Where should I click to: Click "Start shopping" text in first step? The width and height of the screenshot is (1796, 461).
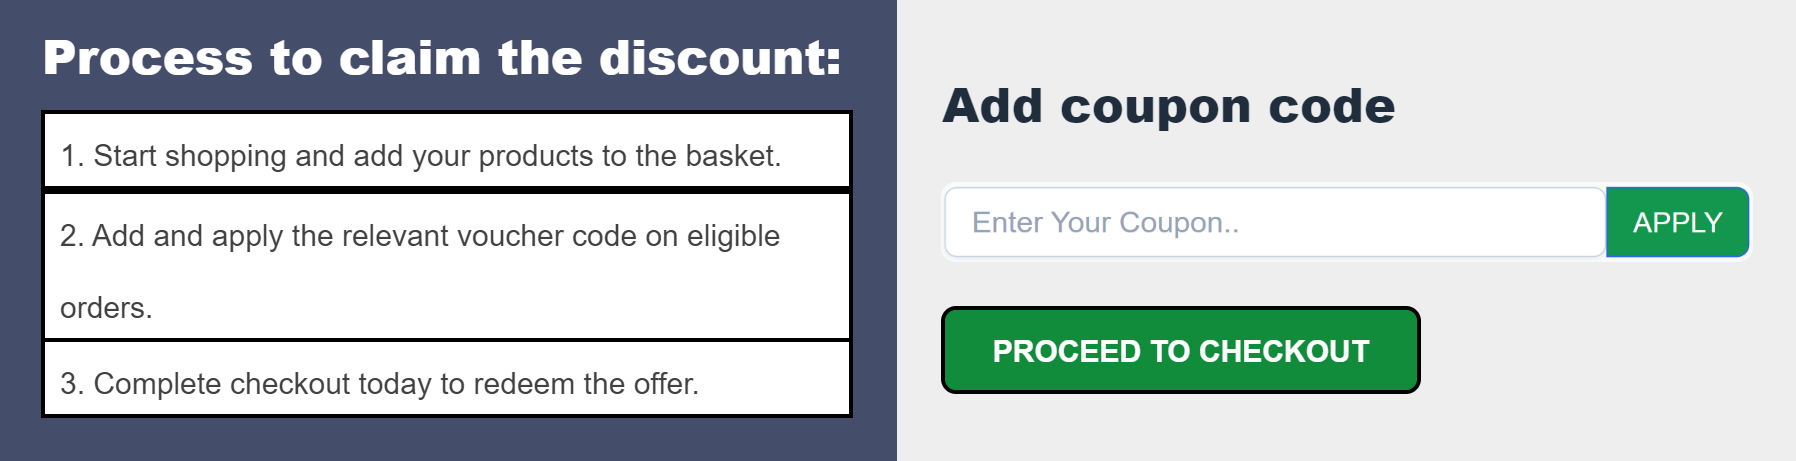(190, 156)
